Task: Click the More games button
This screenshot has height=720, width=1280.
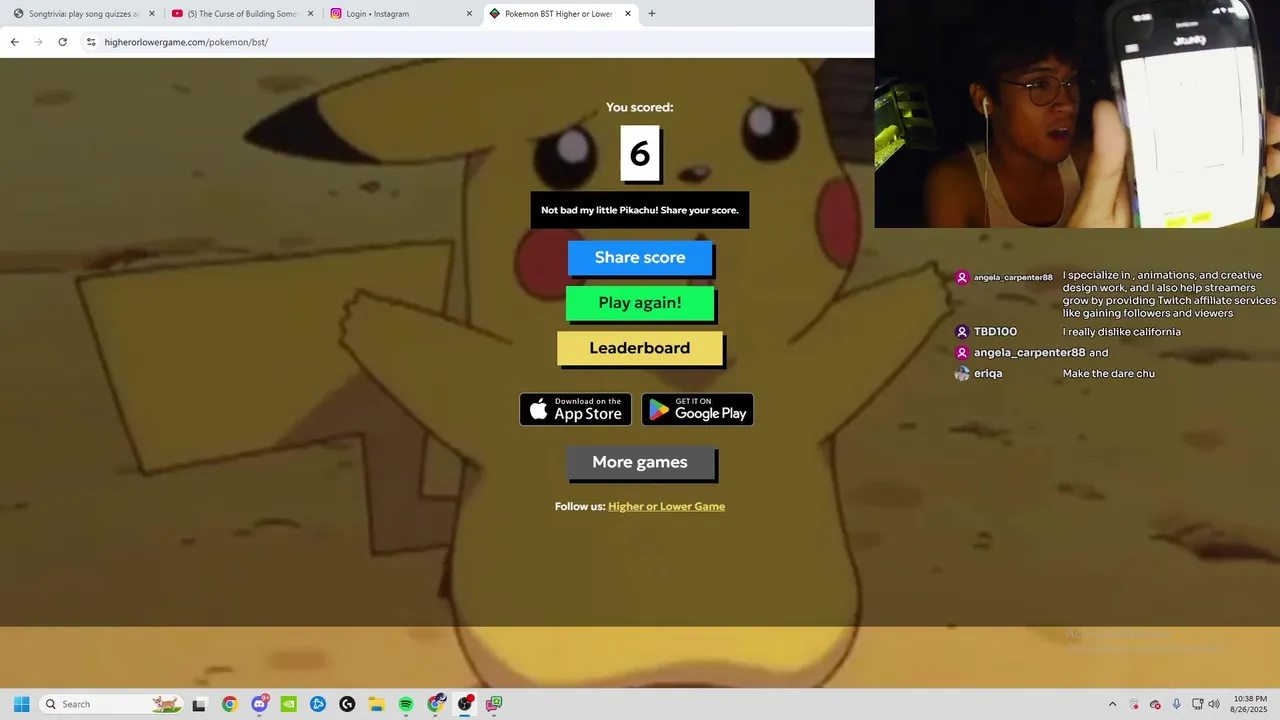Action: 640,462
